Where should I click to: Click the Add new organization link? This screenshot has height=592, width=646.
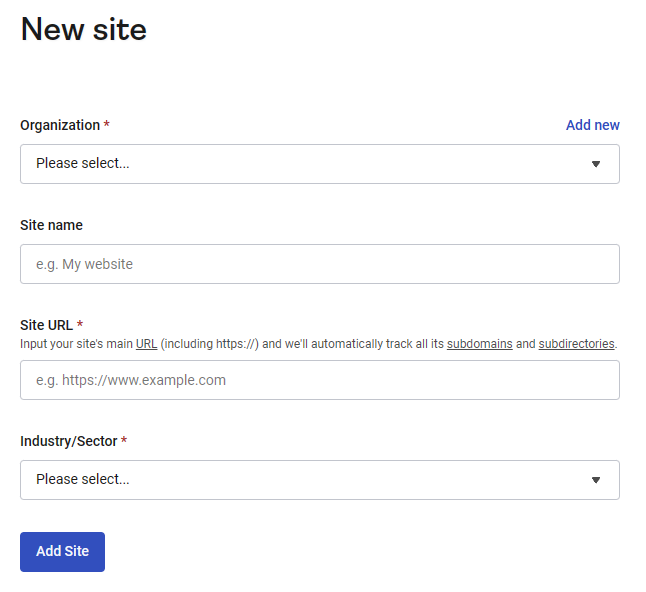(x=592, y=125)
